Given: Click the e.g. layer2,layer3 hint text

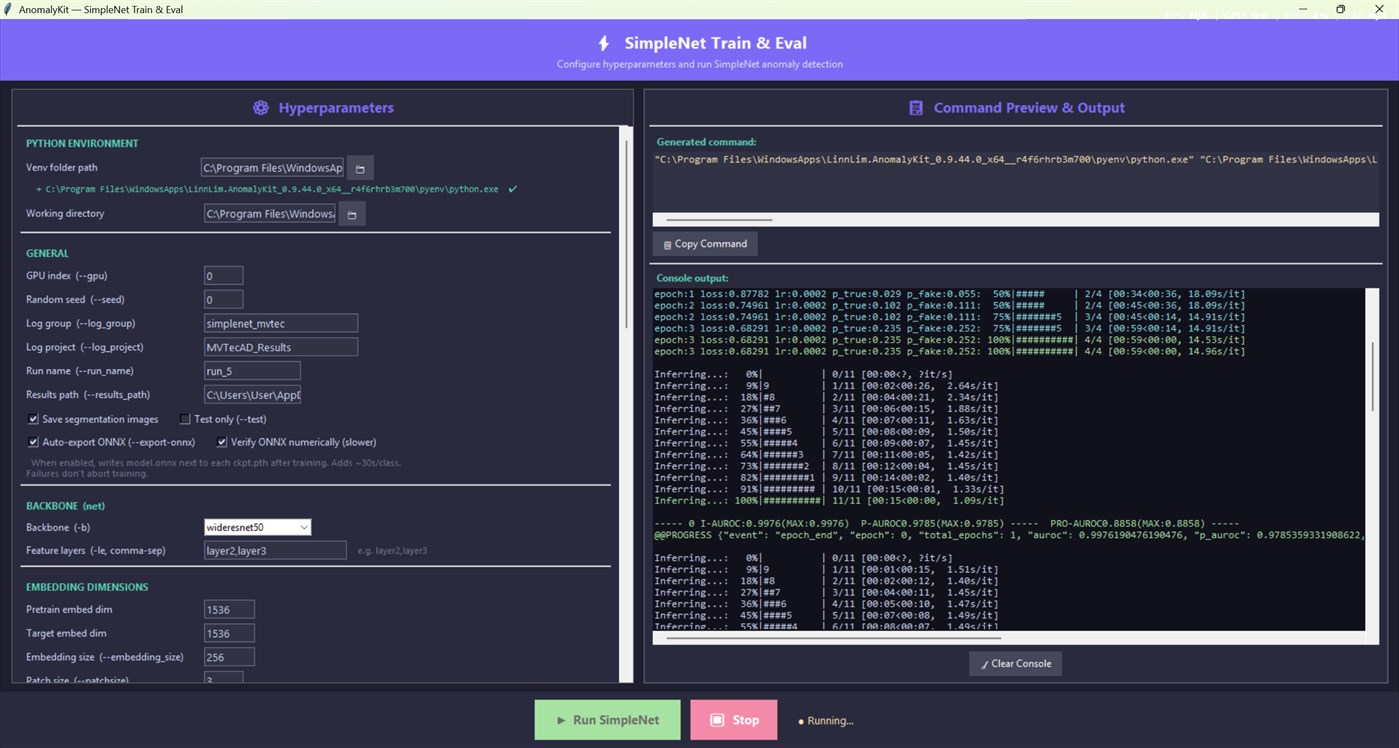Looking at the screenshot, I should 392,551.
